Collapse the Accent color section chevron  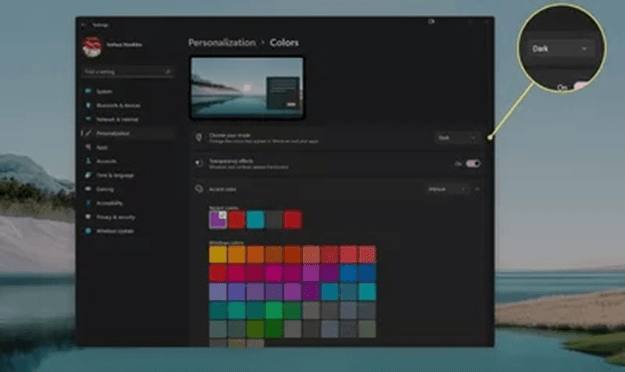478,189
